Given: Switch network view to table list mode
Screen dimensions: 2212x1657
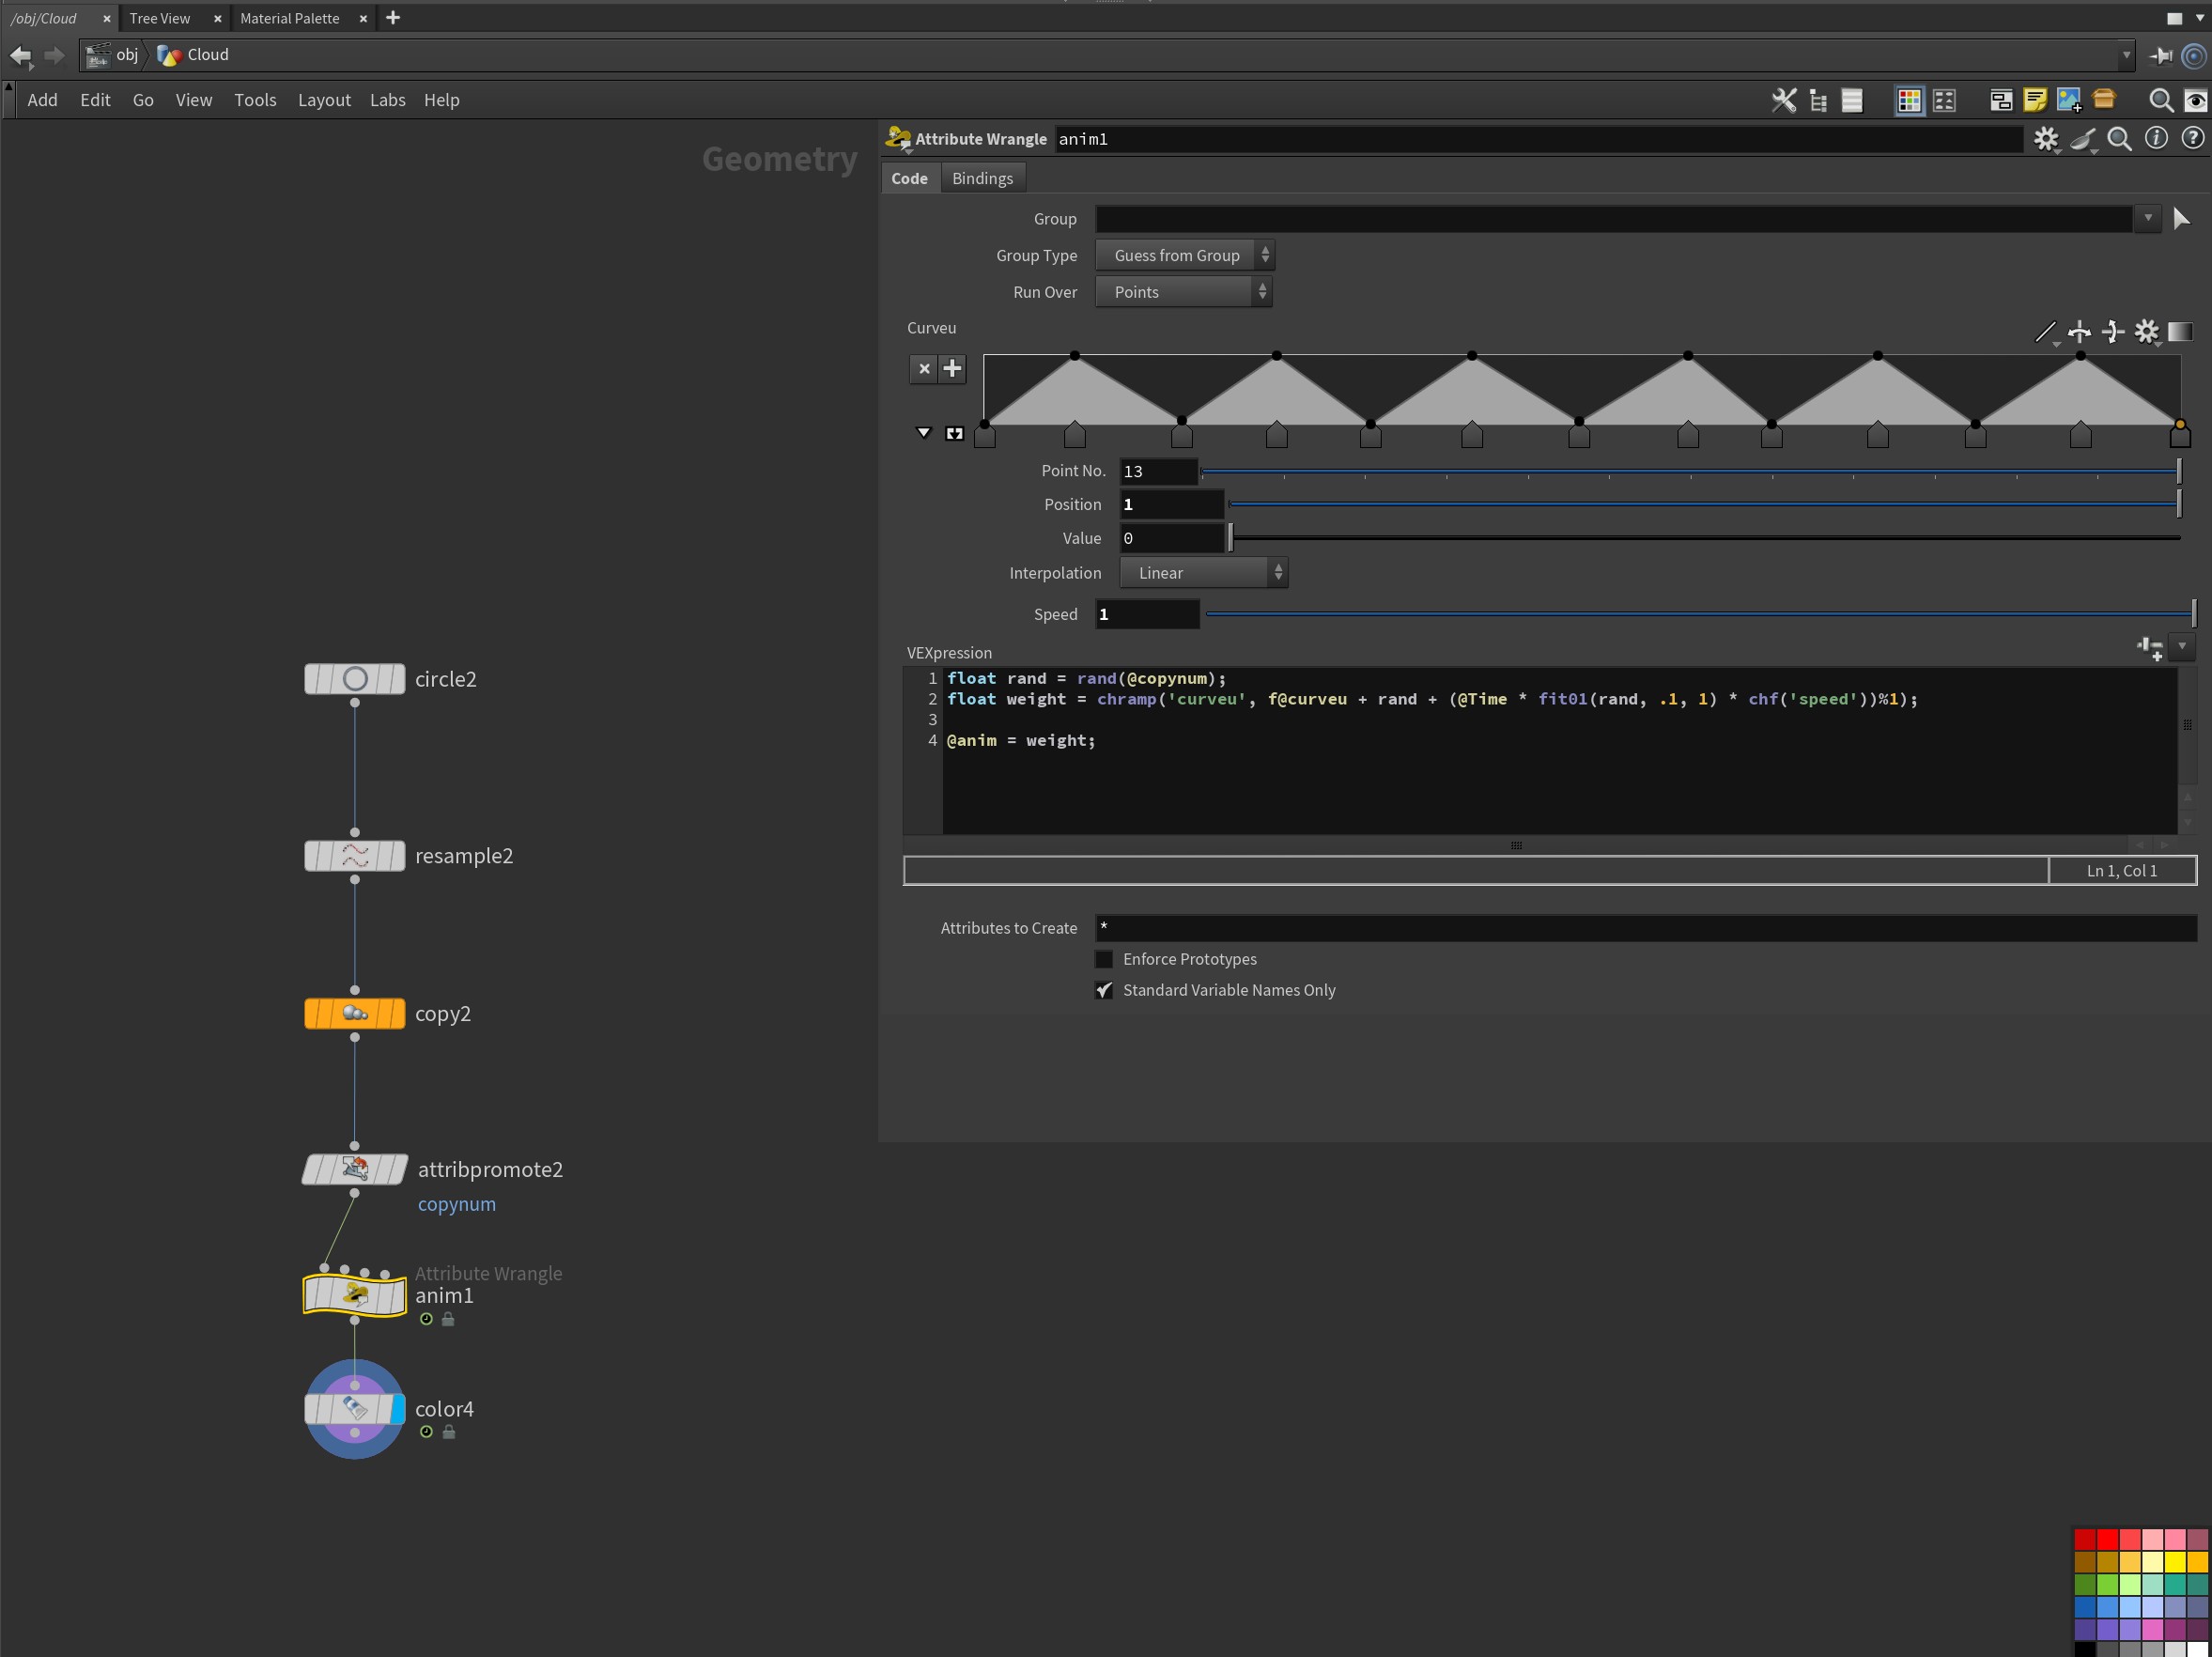Looking at the screenshot, I should coord(1852,100).
